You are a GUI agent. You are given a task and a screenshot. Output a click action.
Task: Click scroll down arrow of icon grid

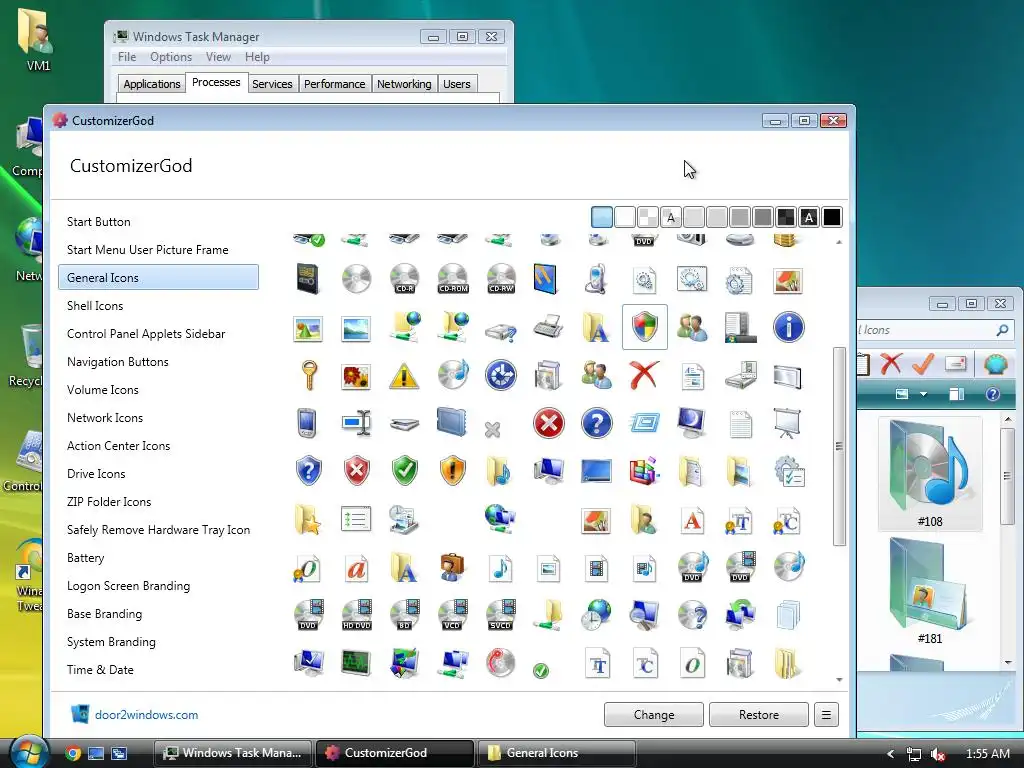(839, 680)
